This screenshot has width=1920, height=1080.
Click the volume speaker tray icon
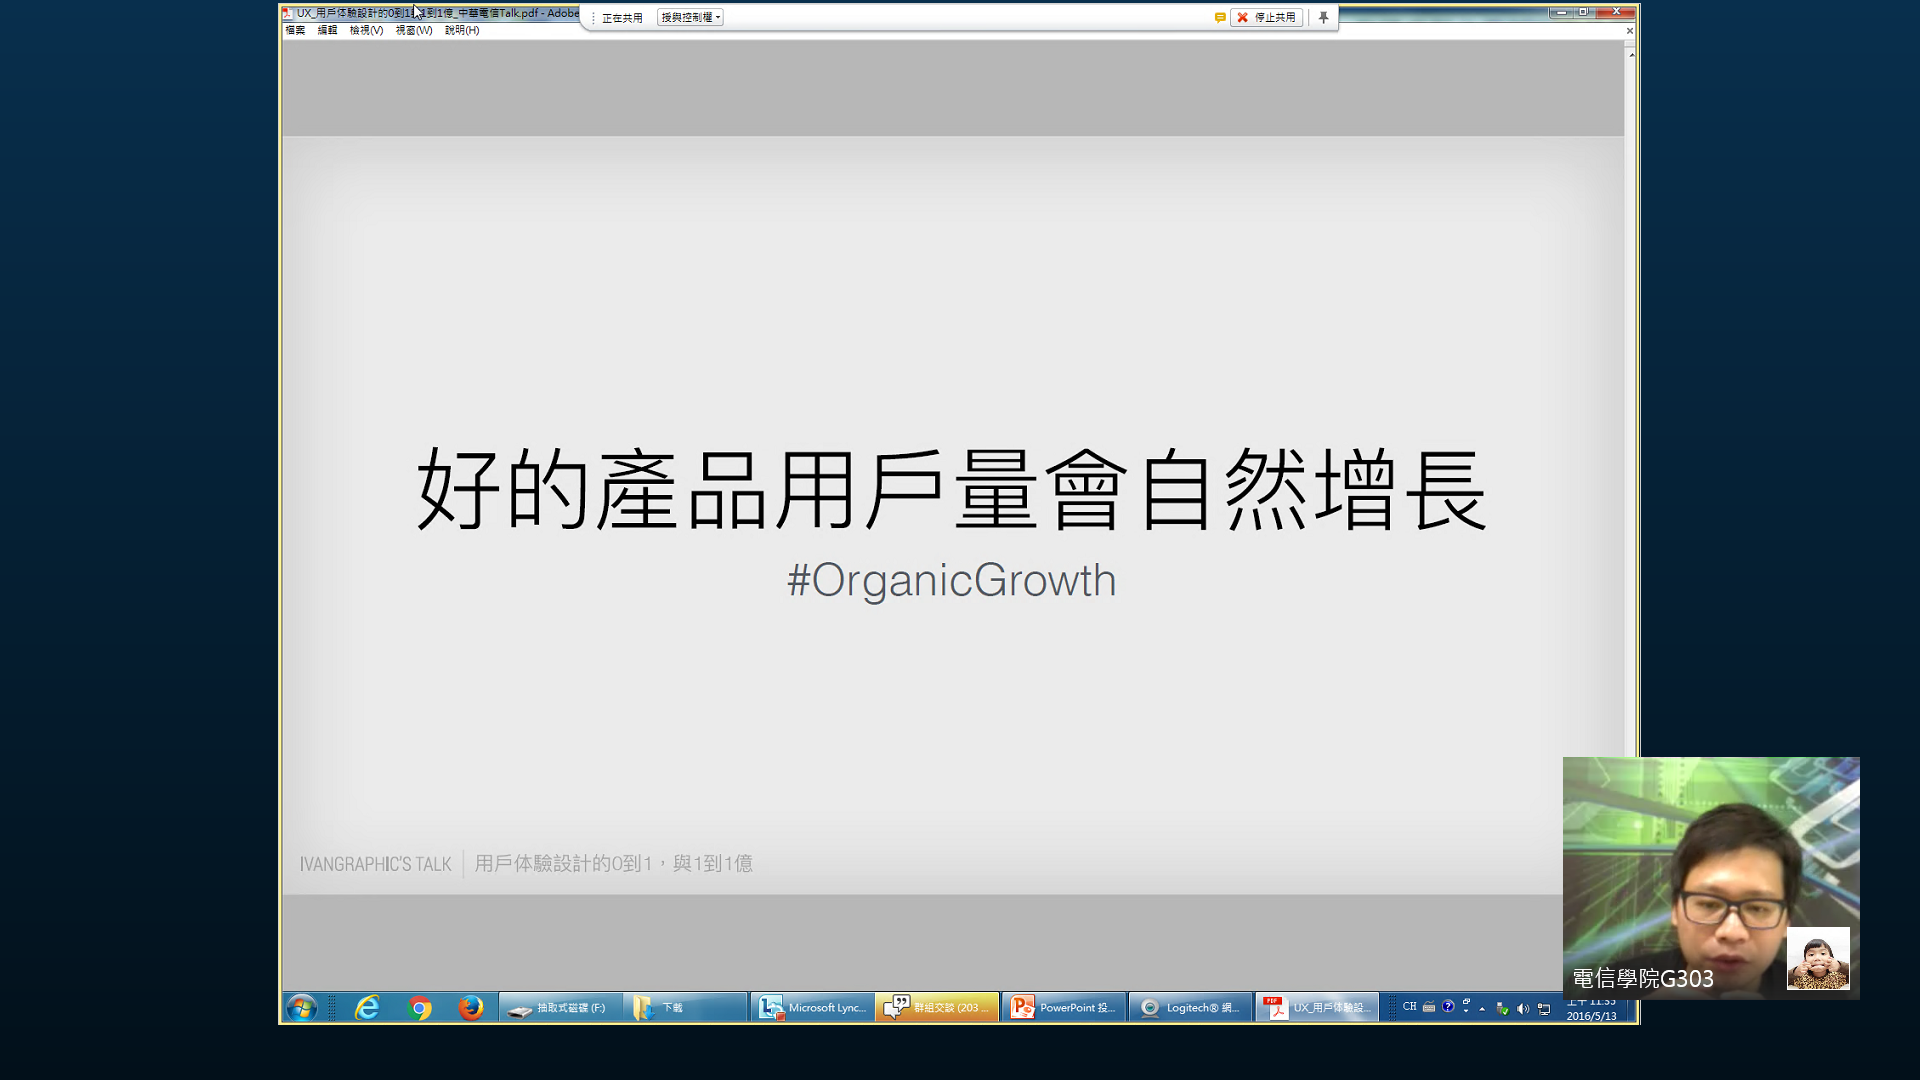pyautogui.click(x=1523, y=1009)
